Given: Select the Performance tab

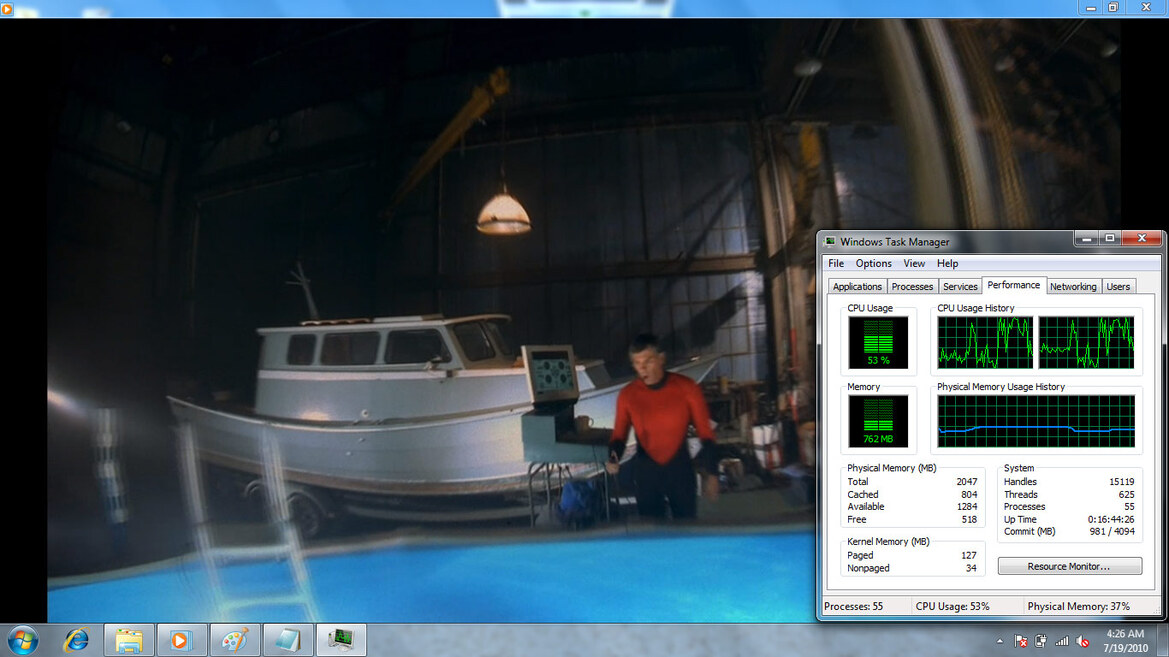Looking at the screenshot, I should (x=1013, y=285).
